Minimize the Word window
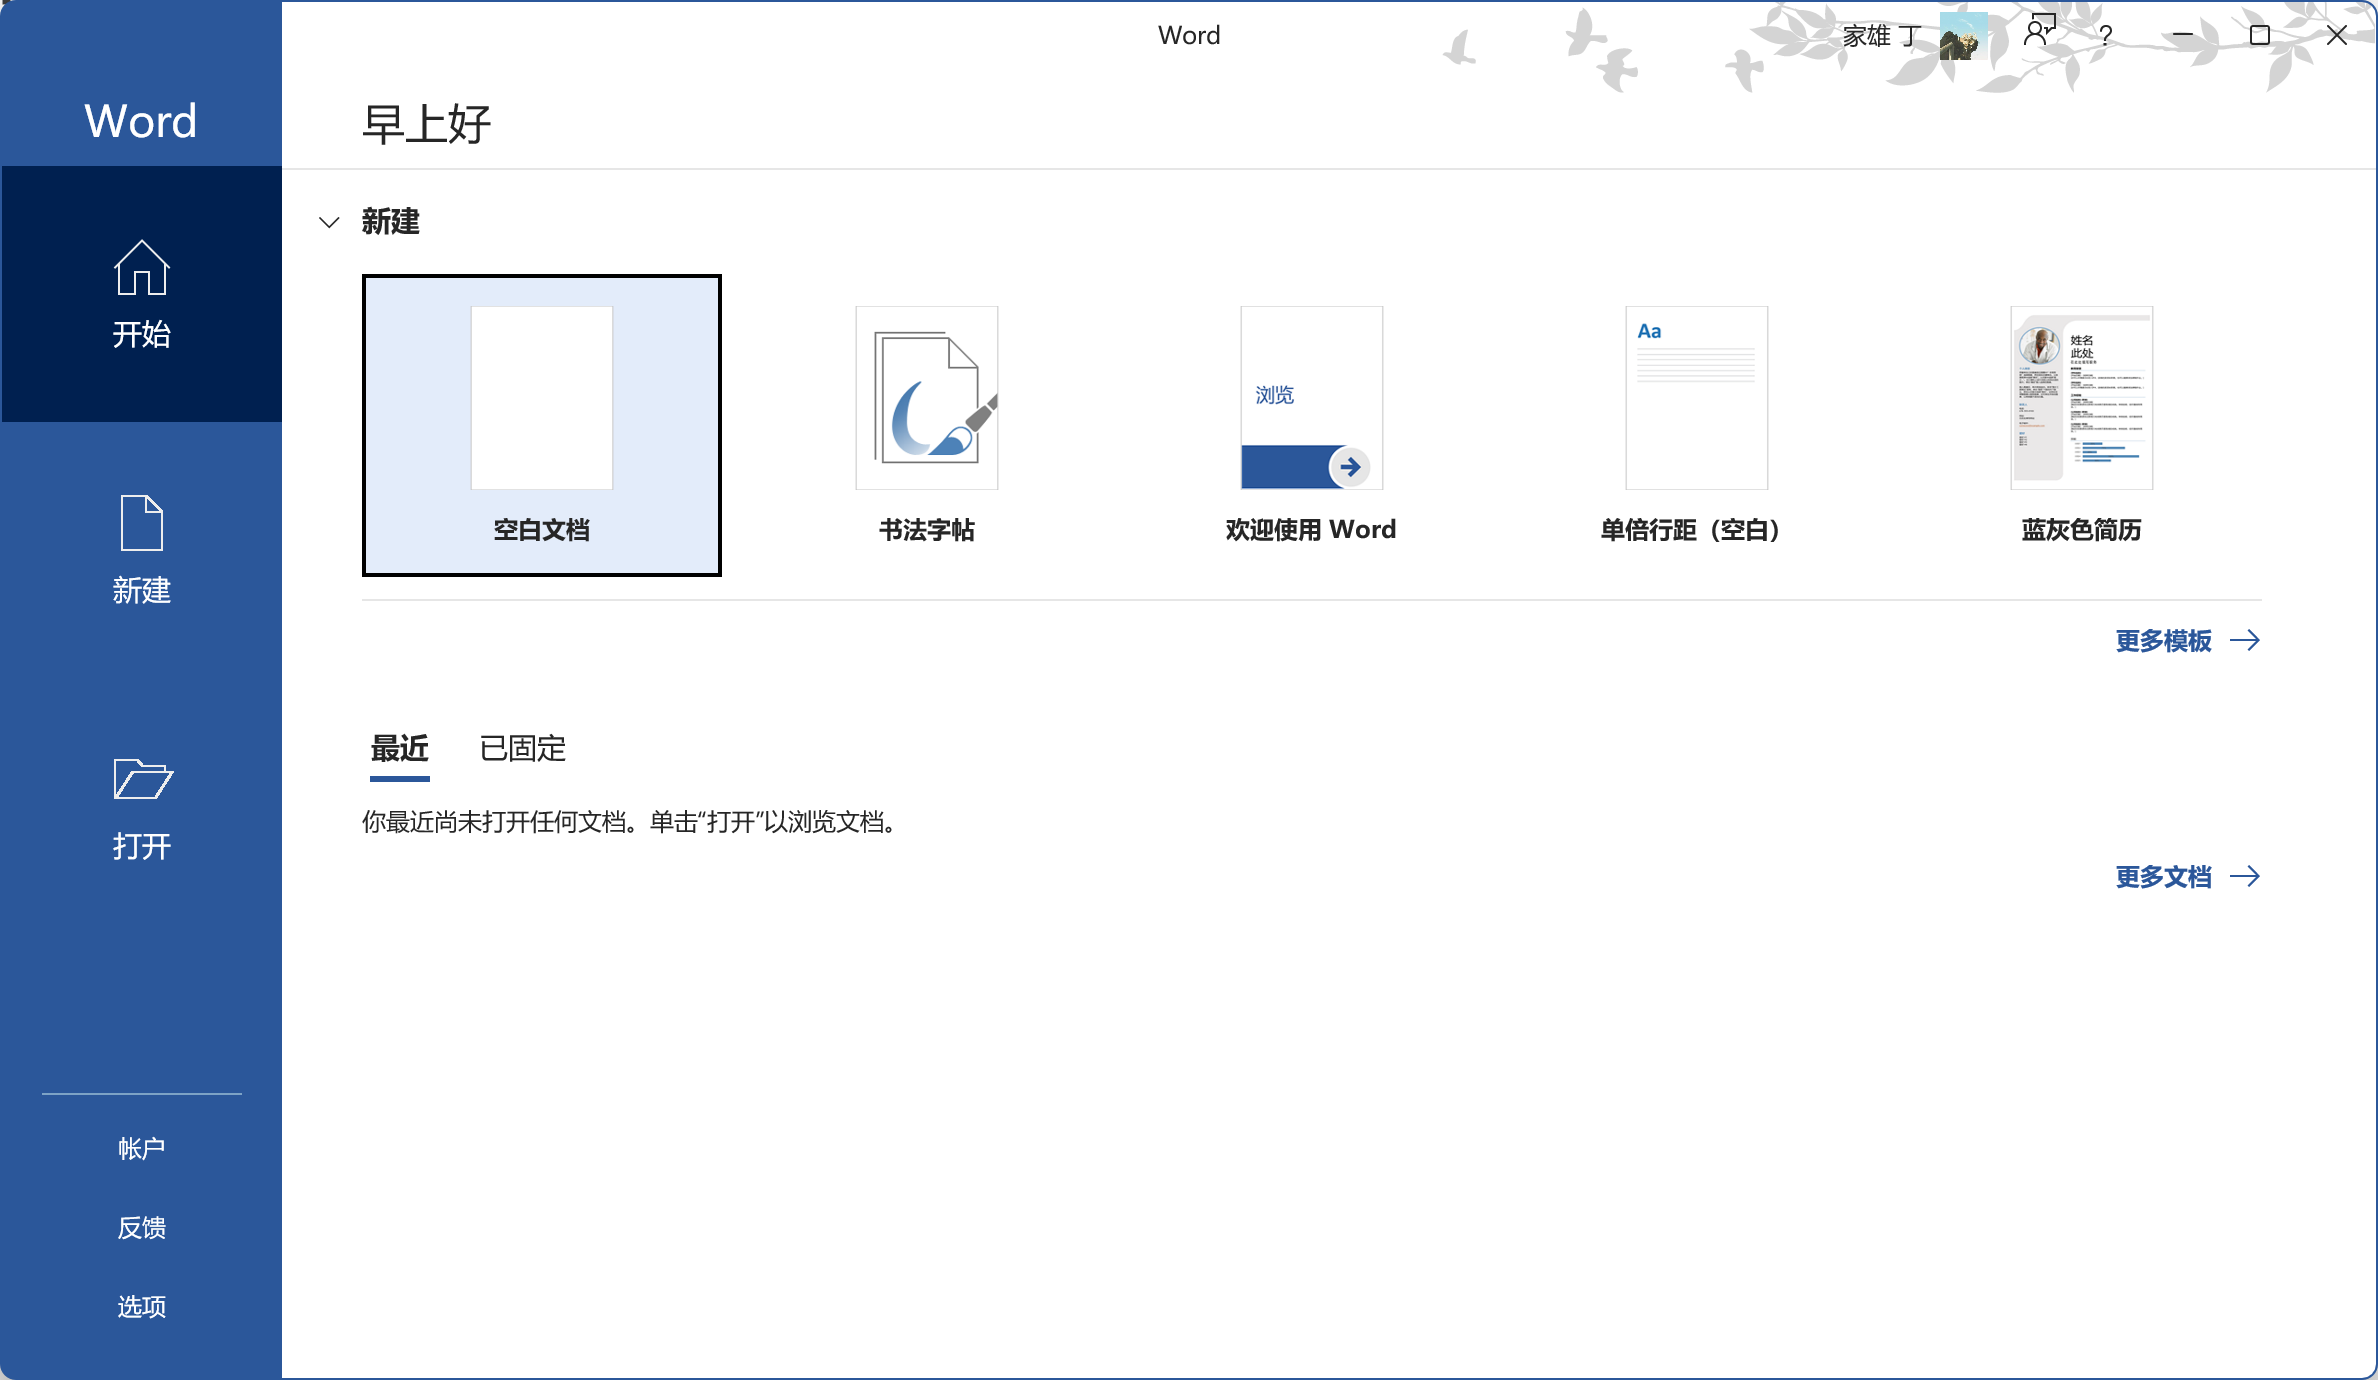Viewport: 2378px width, 1380px height. [2183, 35]
